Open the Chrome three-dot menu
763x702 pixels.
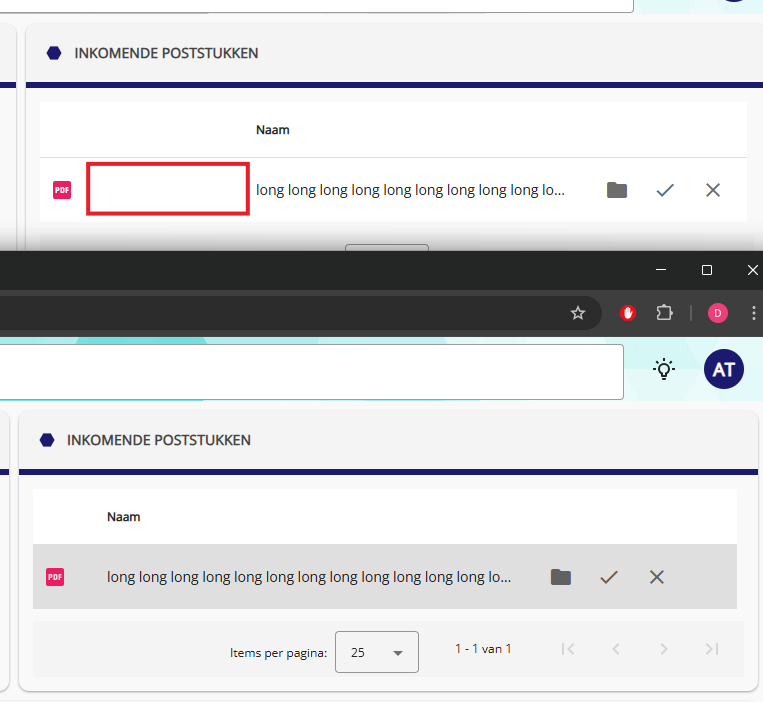(752, 313)
